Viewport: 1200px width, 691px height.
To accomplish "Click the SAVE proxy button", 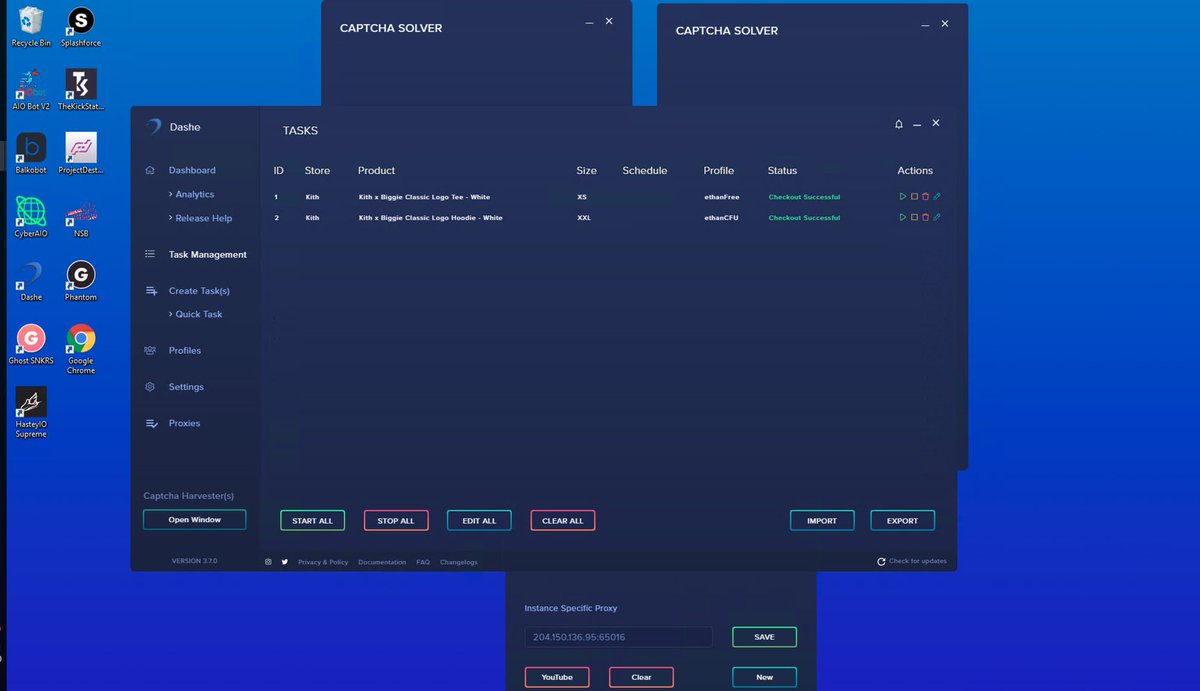I will pyautogui.click(x=764, y=637).
